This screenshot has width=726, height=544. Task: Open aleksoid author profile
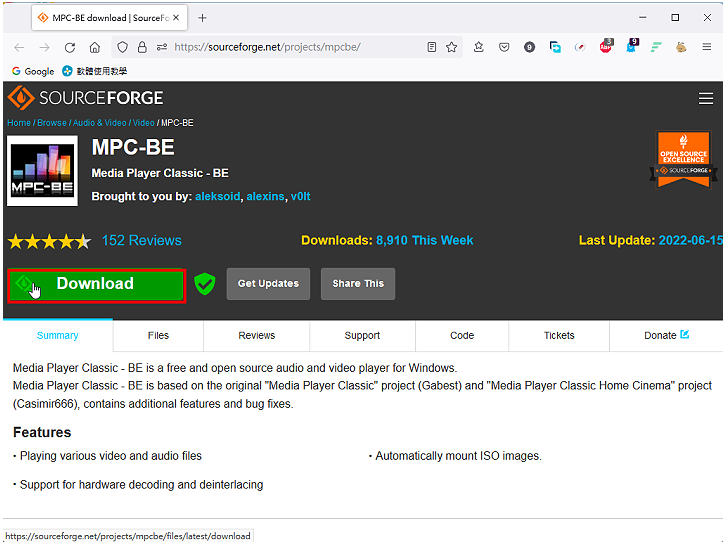pyautogui.click(x=218, y=196)
